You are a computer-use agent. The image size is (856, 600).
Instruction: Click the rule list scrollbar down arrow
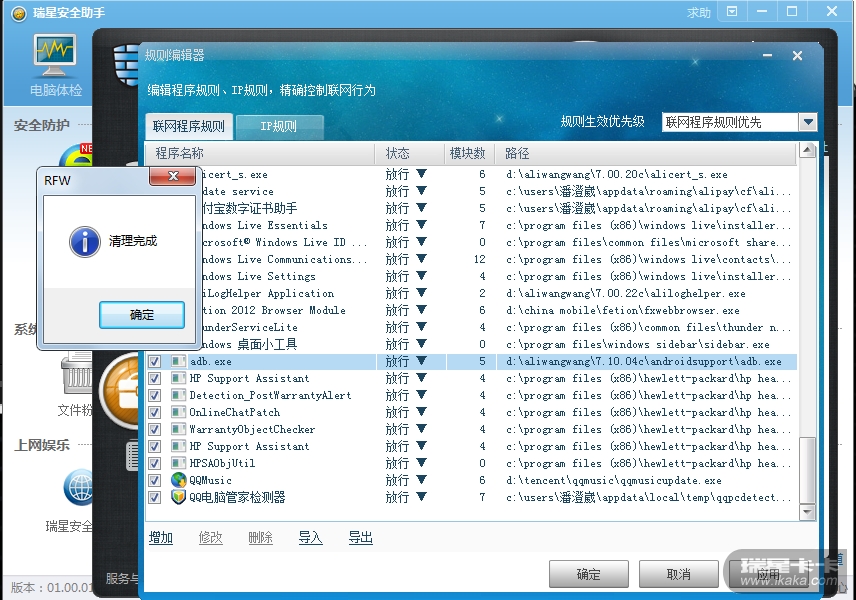[807, 512]
